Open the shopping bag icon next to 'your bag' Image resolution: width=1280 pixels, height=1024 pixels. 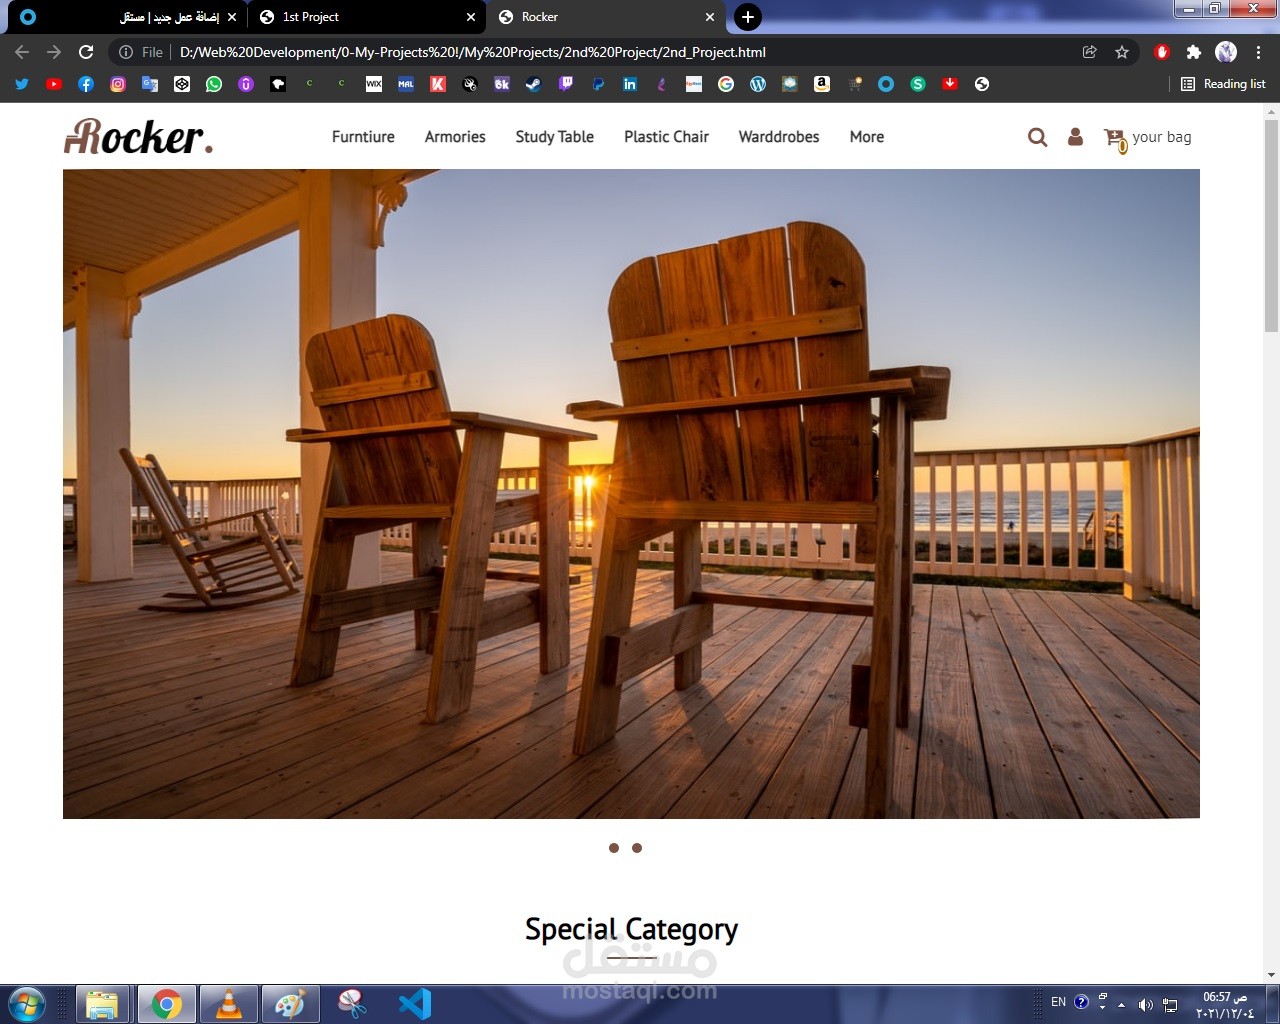tap(1113, 137)
